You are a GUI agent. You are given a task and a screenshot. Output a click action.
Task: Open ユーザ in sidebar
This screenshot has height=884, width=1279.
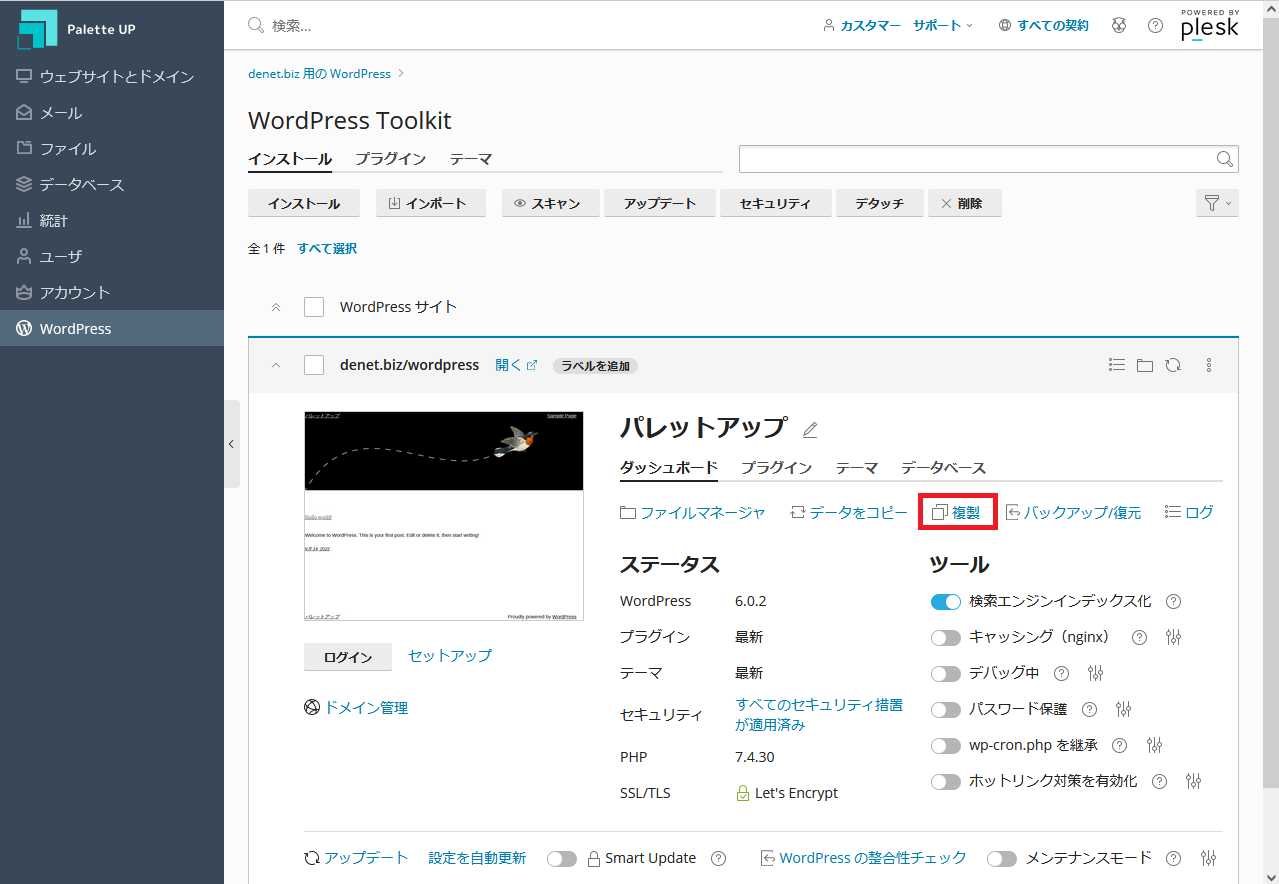point(112,256)
